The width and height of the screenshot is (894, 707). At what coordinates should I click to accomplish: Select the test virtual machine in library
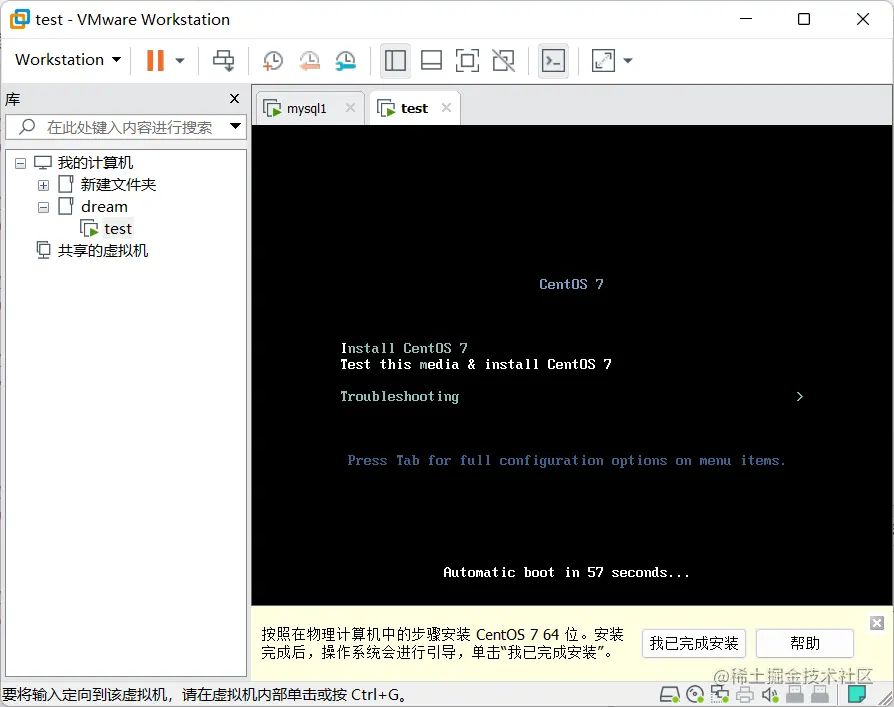(117, 229)
